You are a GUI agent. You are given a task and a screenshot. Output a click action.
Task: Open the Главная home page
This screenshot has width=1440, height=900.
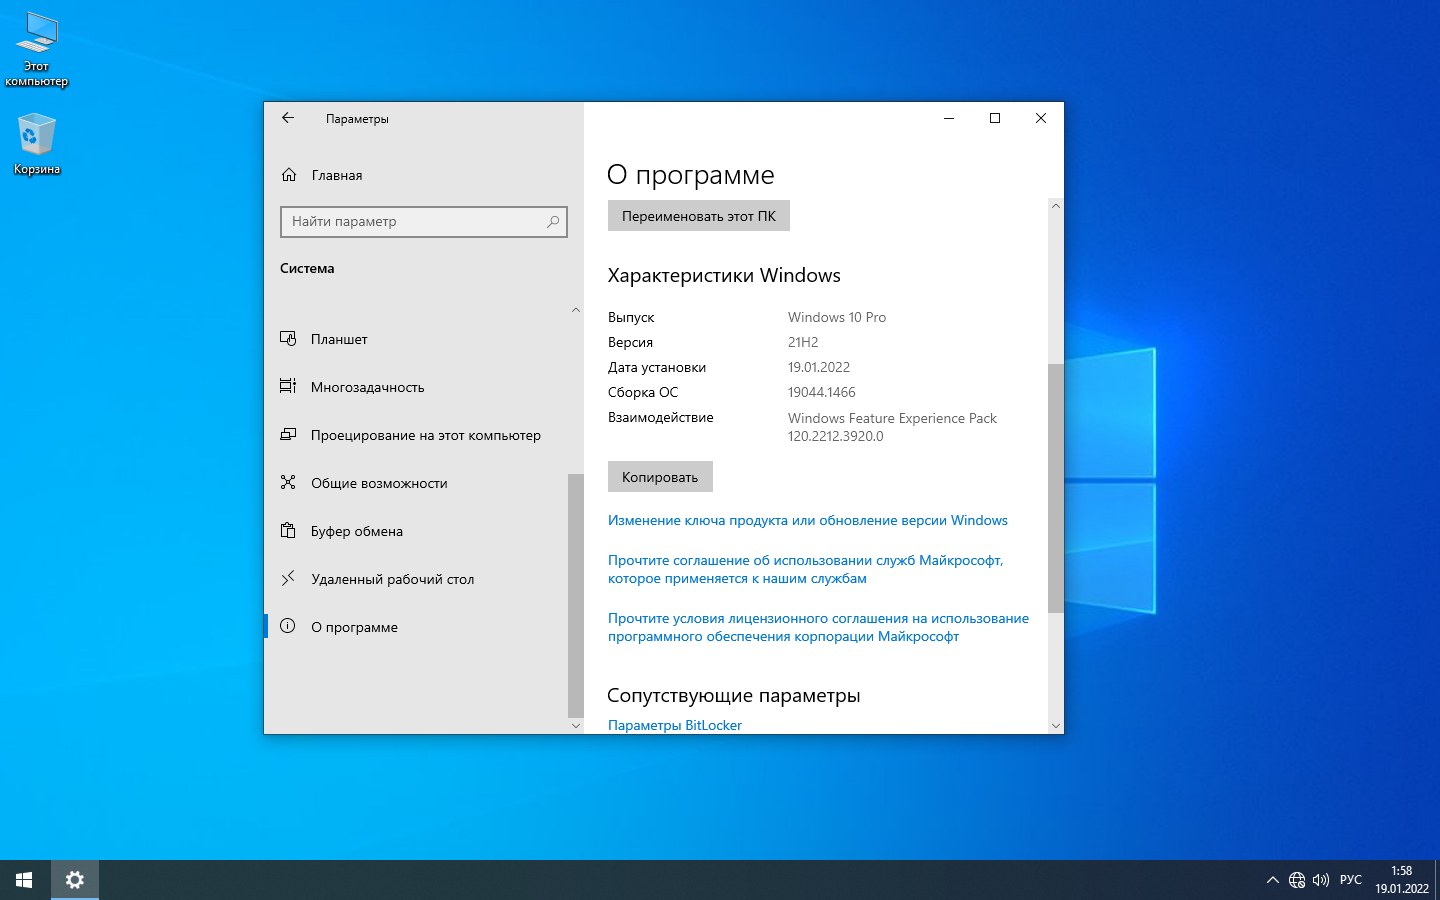coord(336,175)
